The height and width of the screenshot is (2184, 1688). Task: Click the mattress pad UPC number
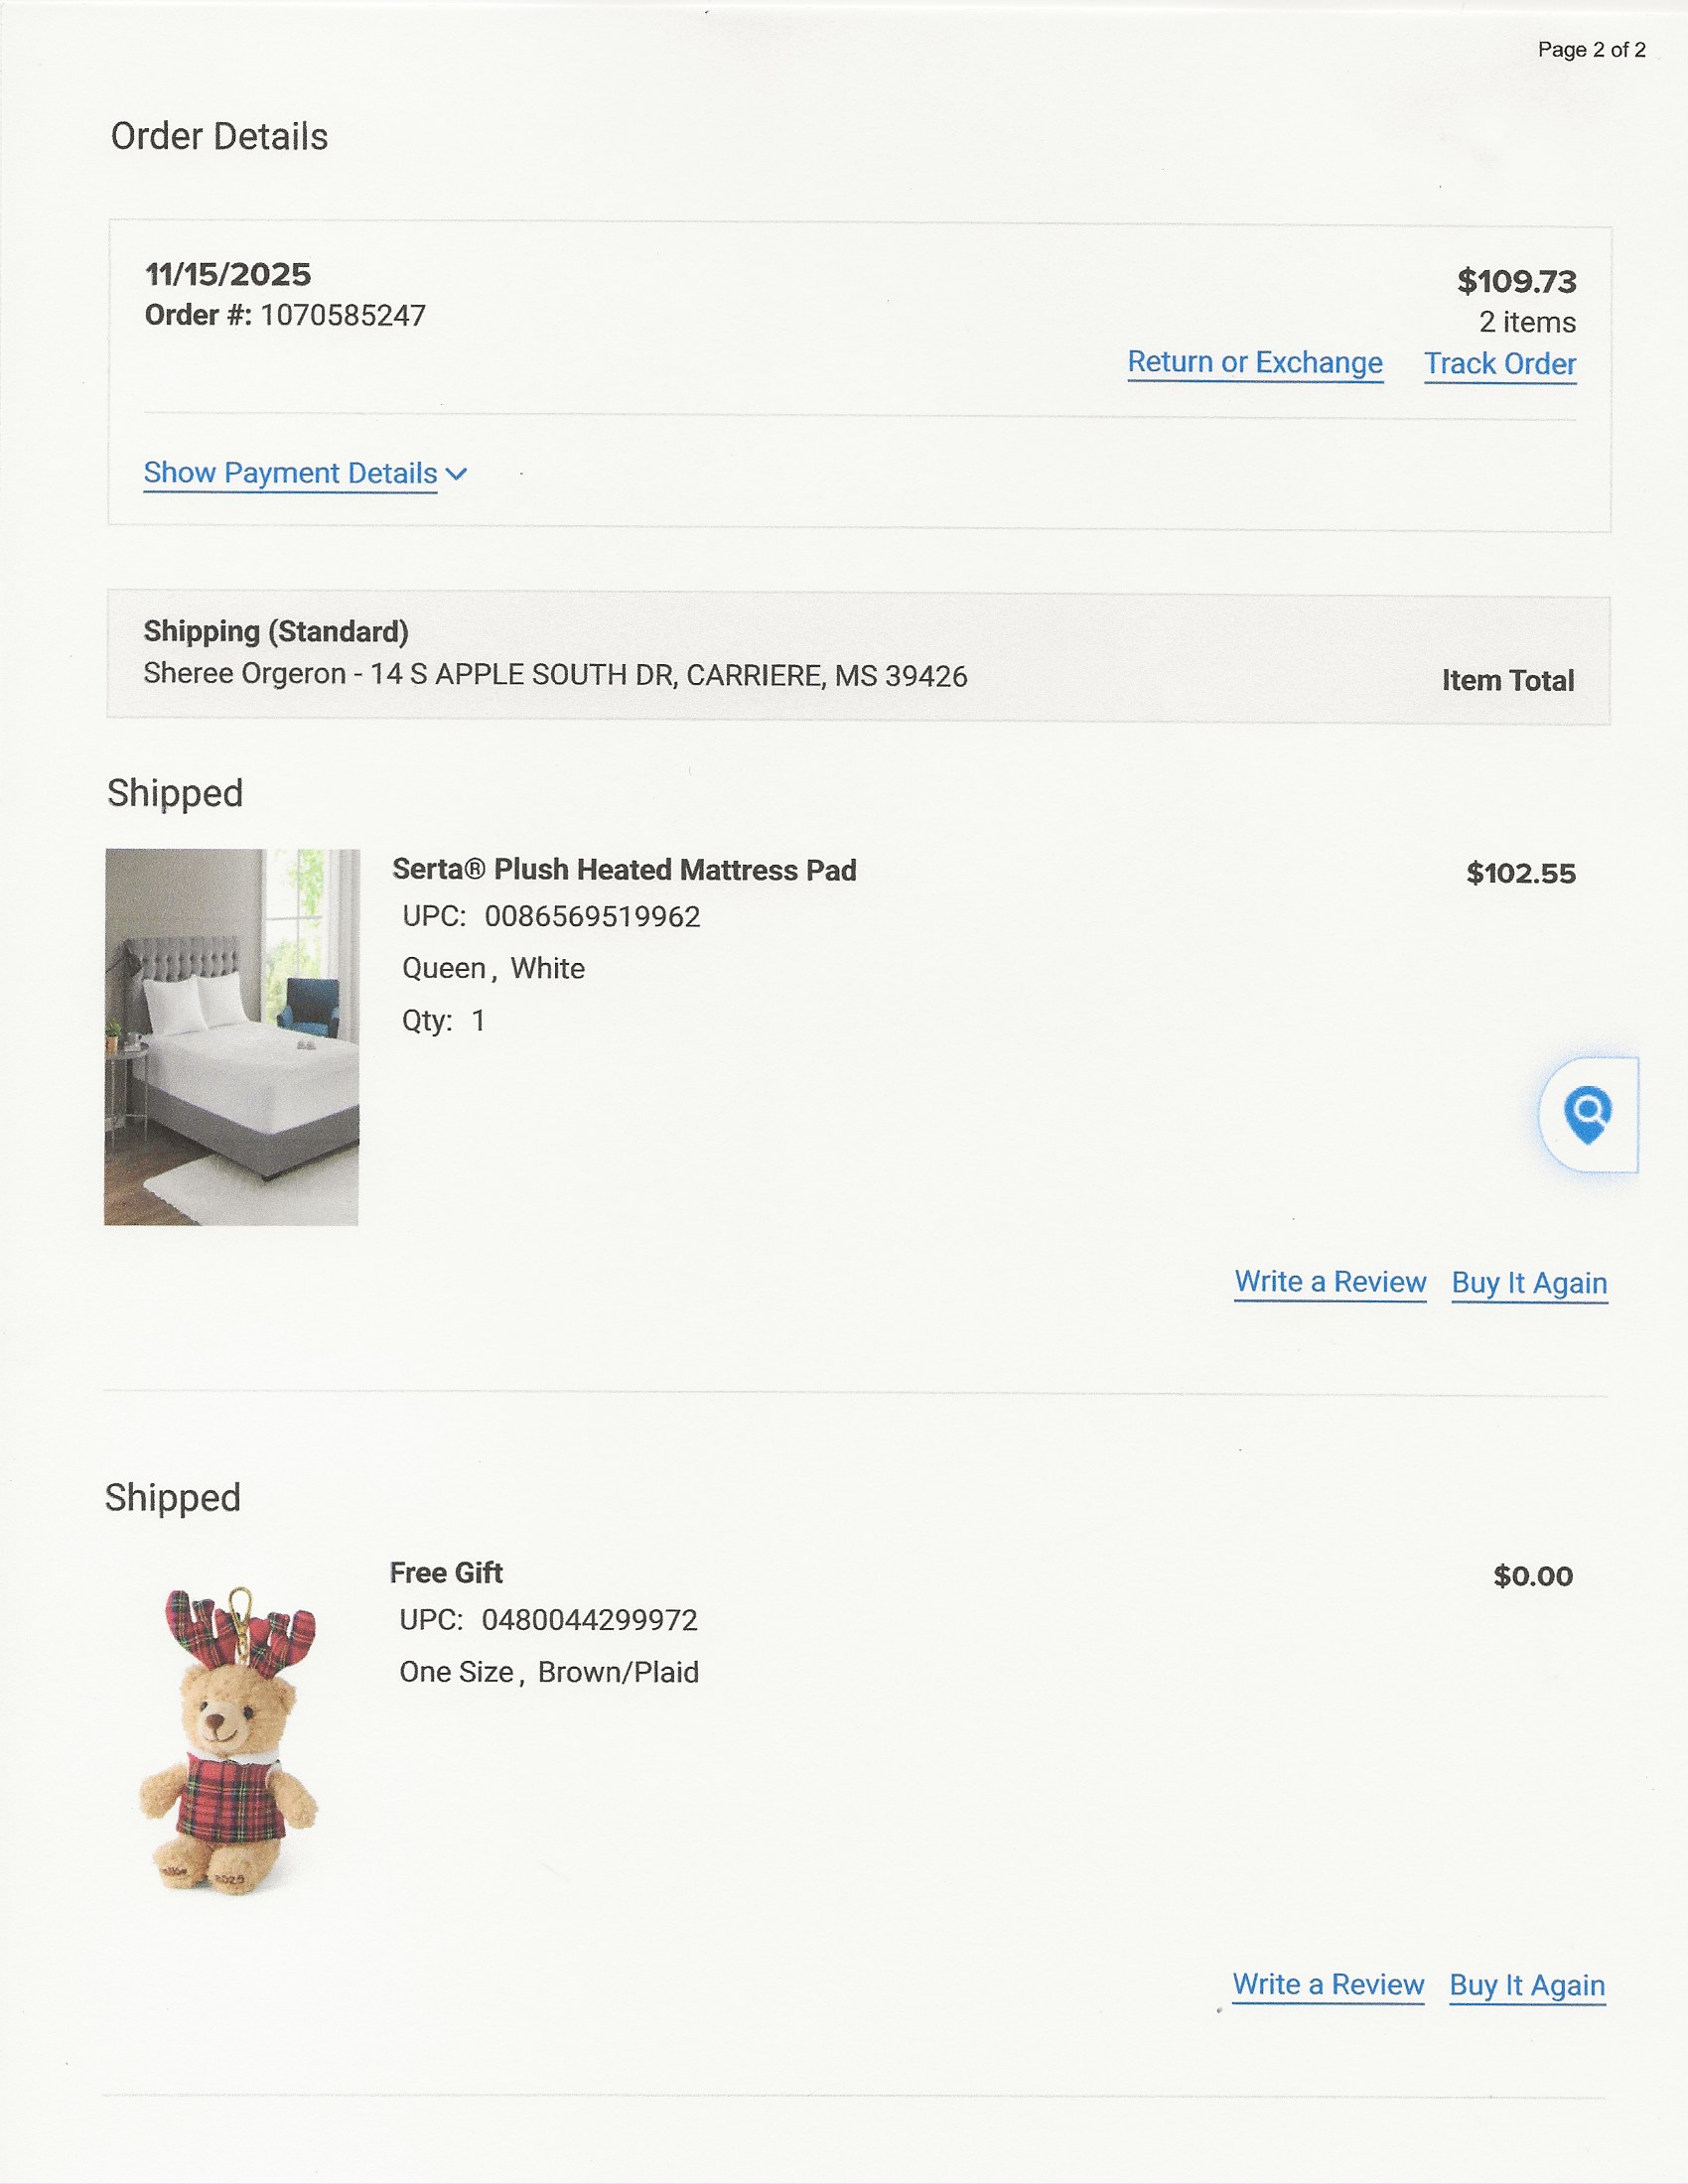[592, 917]
